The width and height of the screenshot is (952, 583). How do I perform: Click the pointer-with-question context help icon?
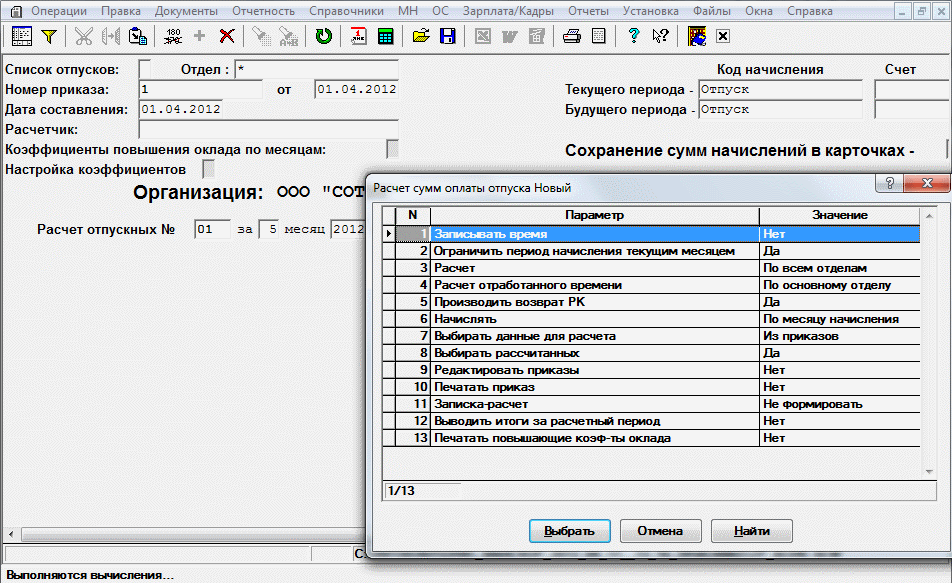(x=661, y=36)
